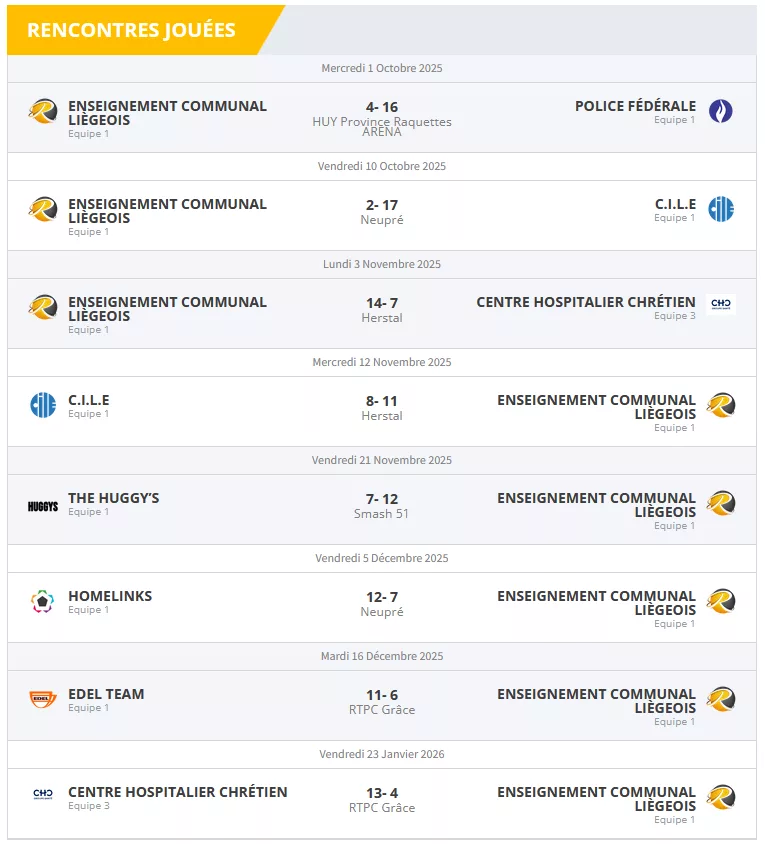Click Enseignement Communal Liégeois logo in 1 Octobre match
The width and height of the screenshot is (765, 844).
point(43,111)
